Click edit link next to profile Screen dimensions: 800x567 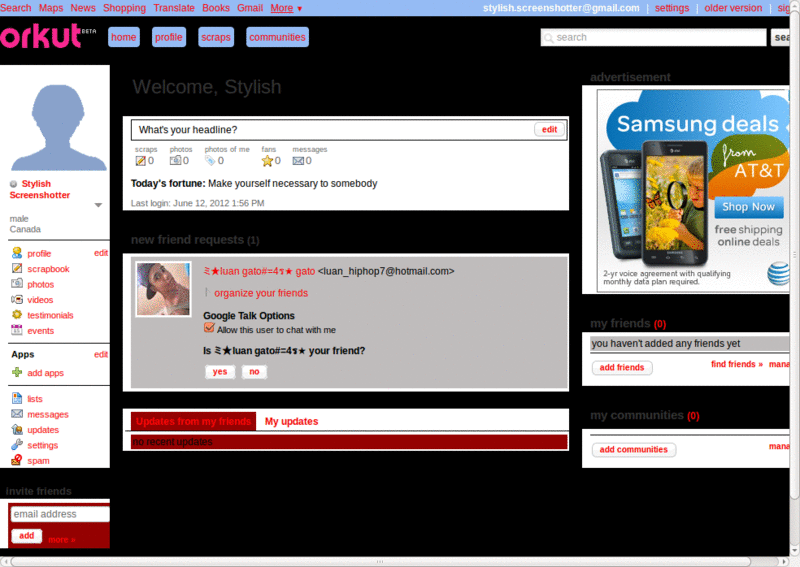coord(101,253)
